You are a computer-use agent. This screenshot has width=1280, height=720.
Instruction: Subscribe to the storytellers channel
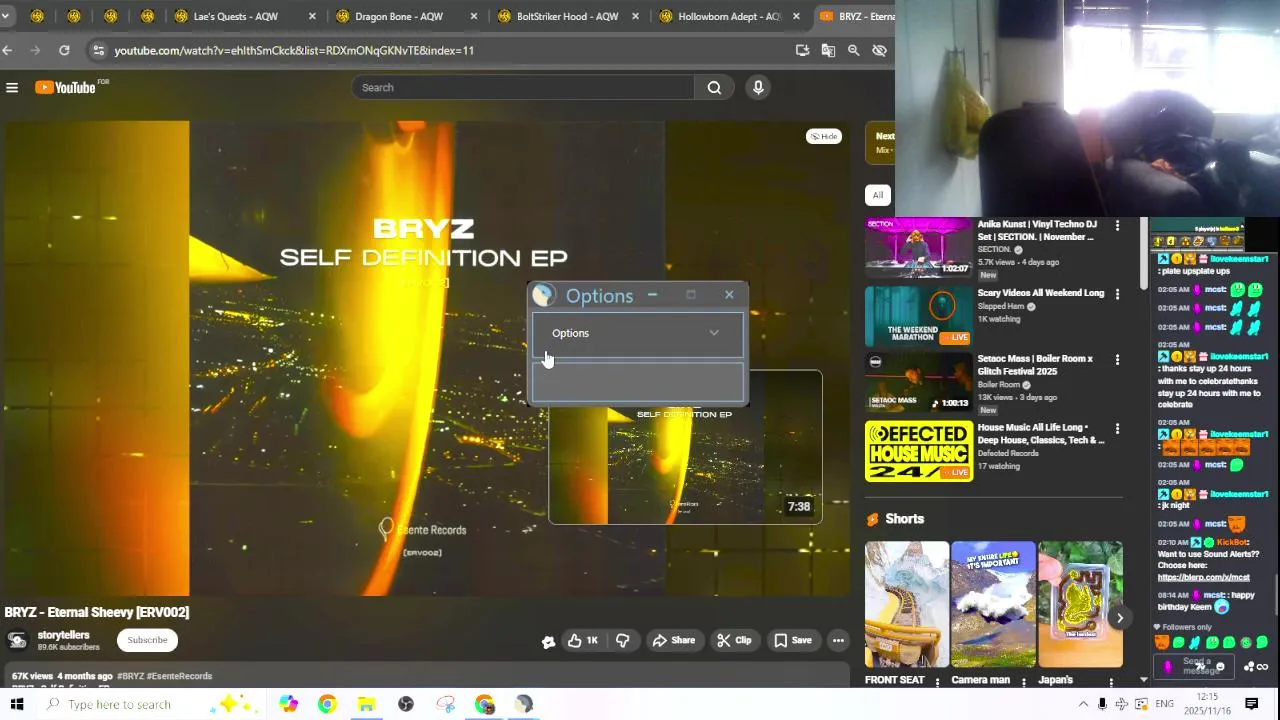(x=147, y=640)
